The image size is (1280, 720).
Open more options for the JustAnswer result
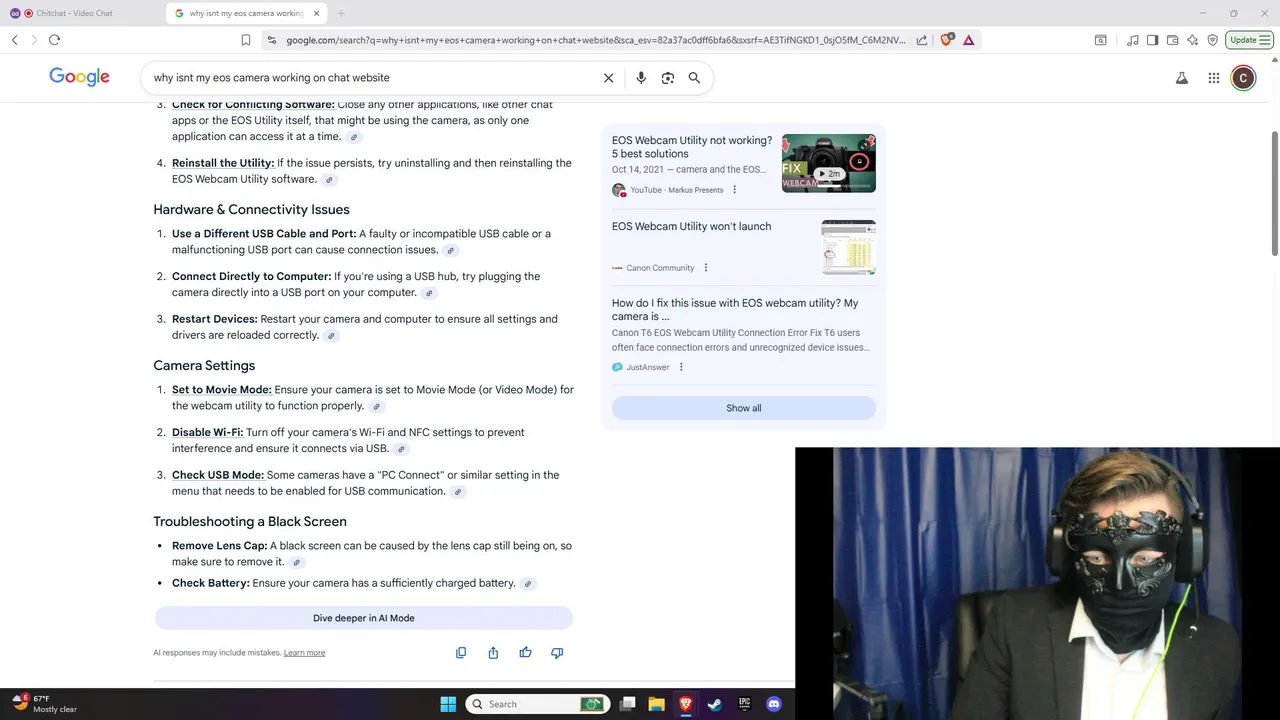coord(681,367)
